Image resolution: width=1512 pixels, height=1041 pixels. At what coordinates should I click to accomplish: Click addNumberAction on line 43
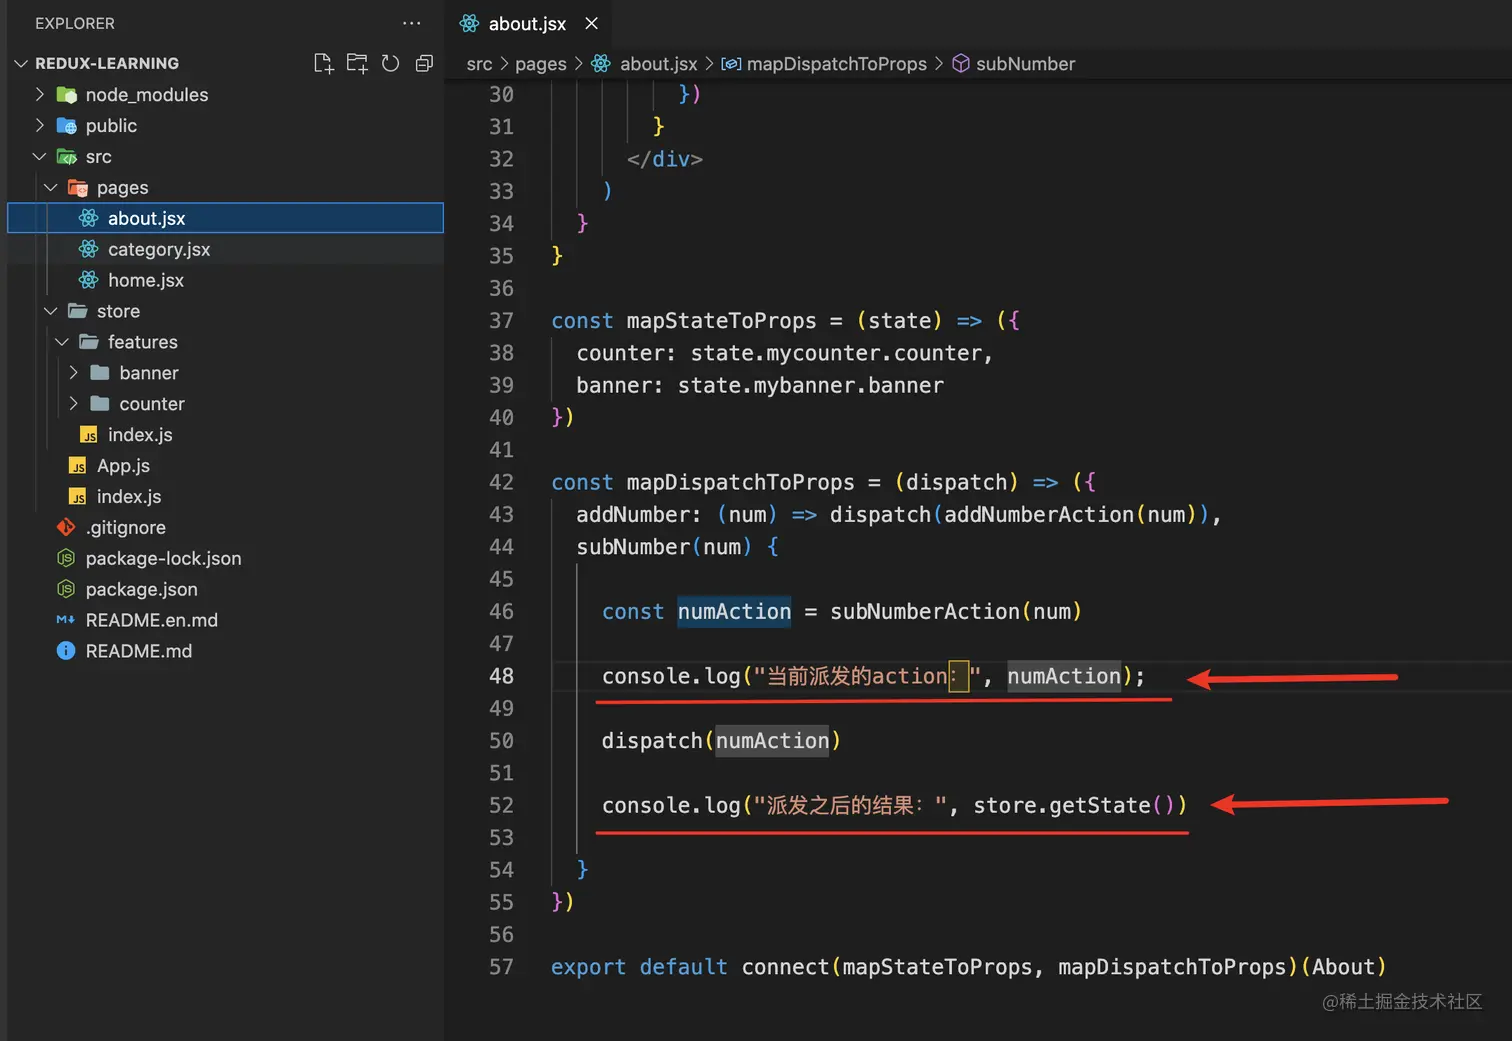[1039, 514]
